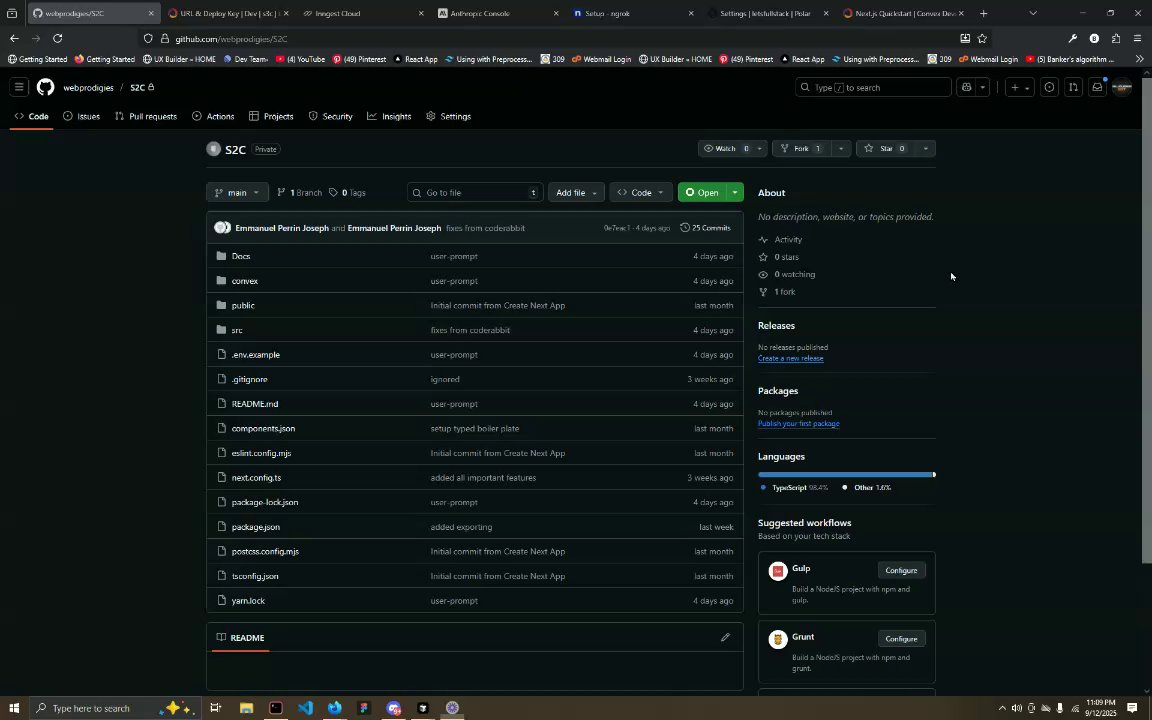Open Task View on the taskbar

(215, 708)
